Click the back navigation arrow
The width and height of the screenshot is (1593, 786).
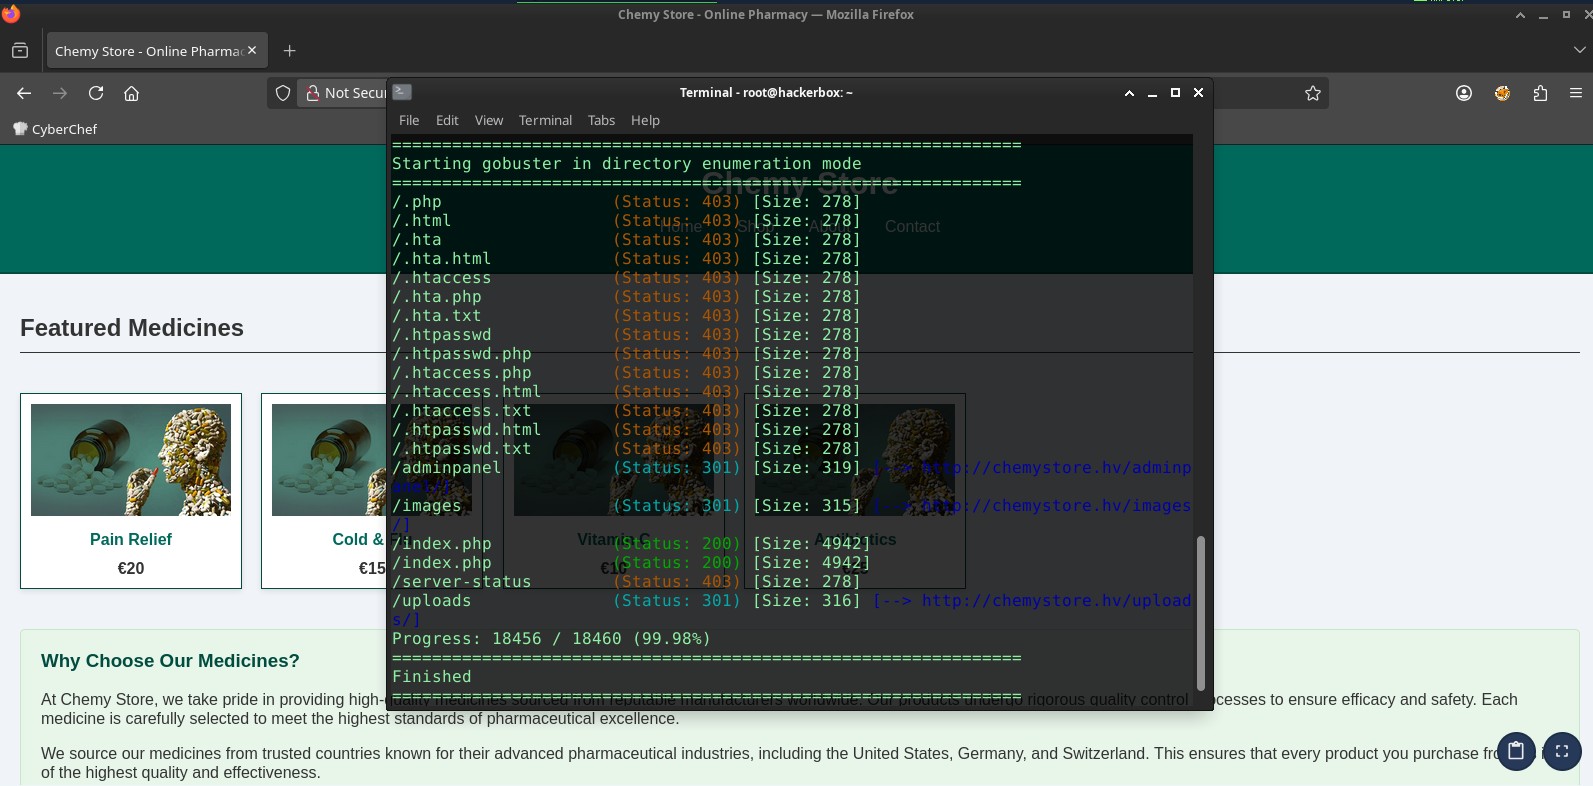click(x=24, y=93)
